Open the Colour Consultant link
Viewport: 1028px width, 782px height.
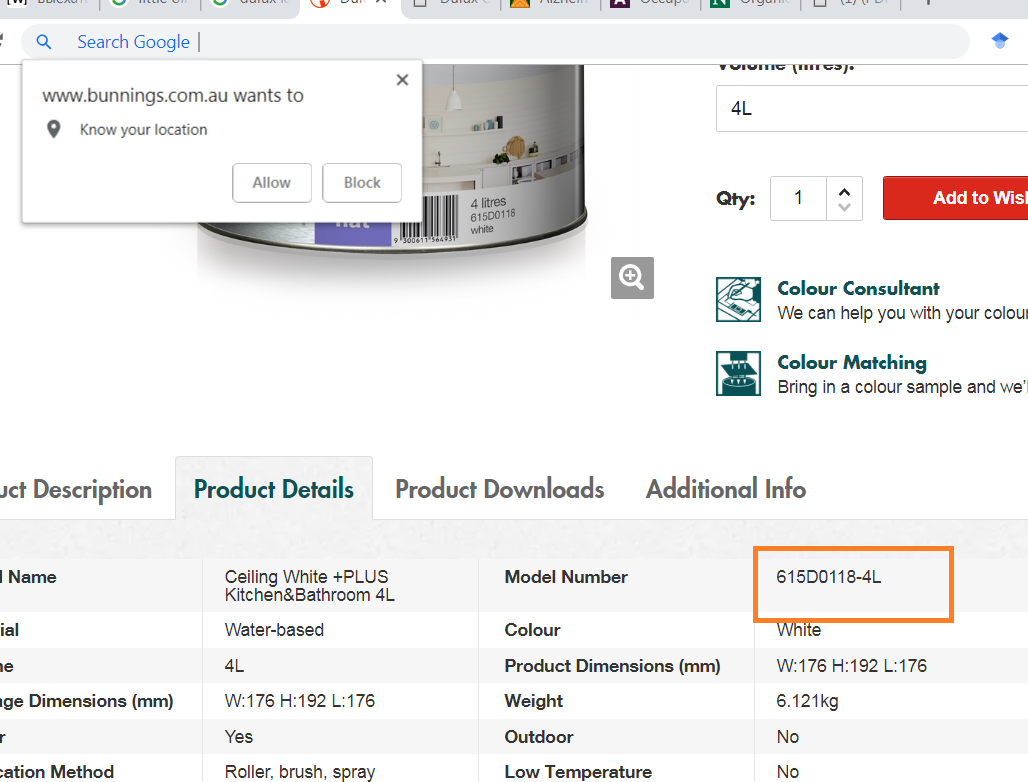click(x=858, y=288)
